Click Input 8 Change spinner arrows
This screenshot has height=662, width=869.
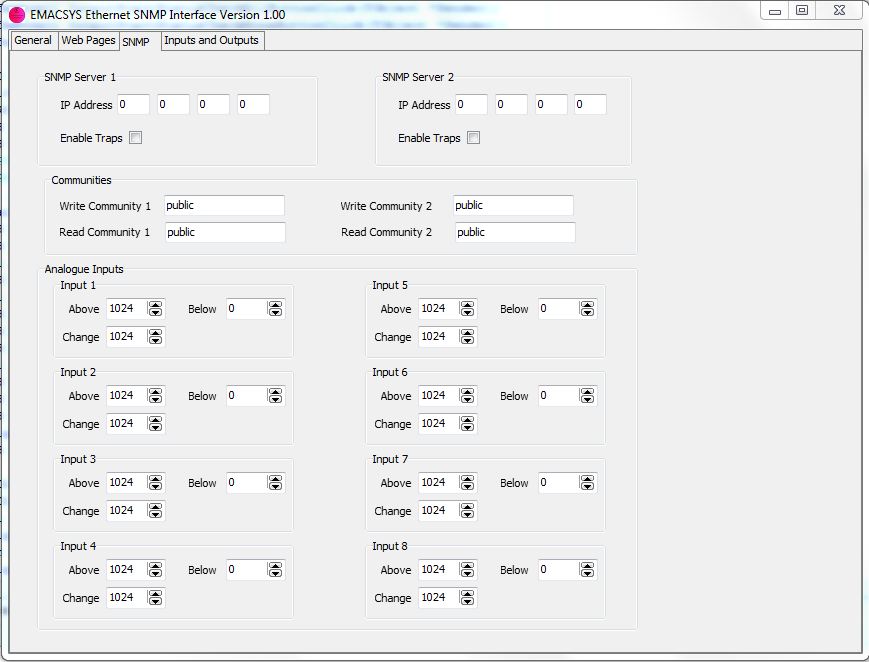tap(467, 598)
